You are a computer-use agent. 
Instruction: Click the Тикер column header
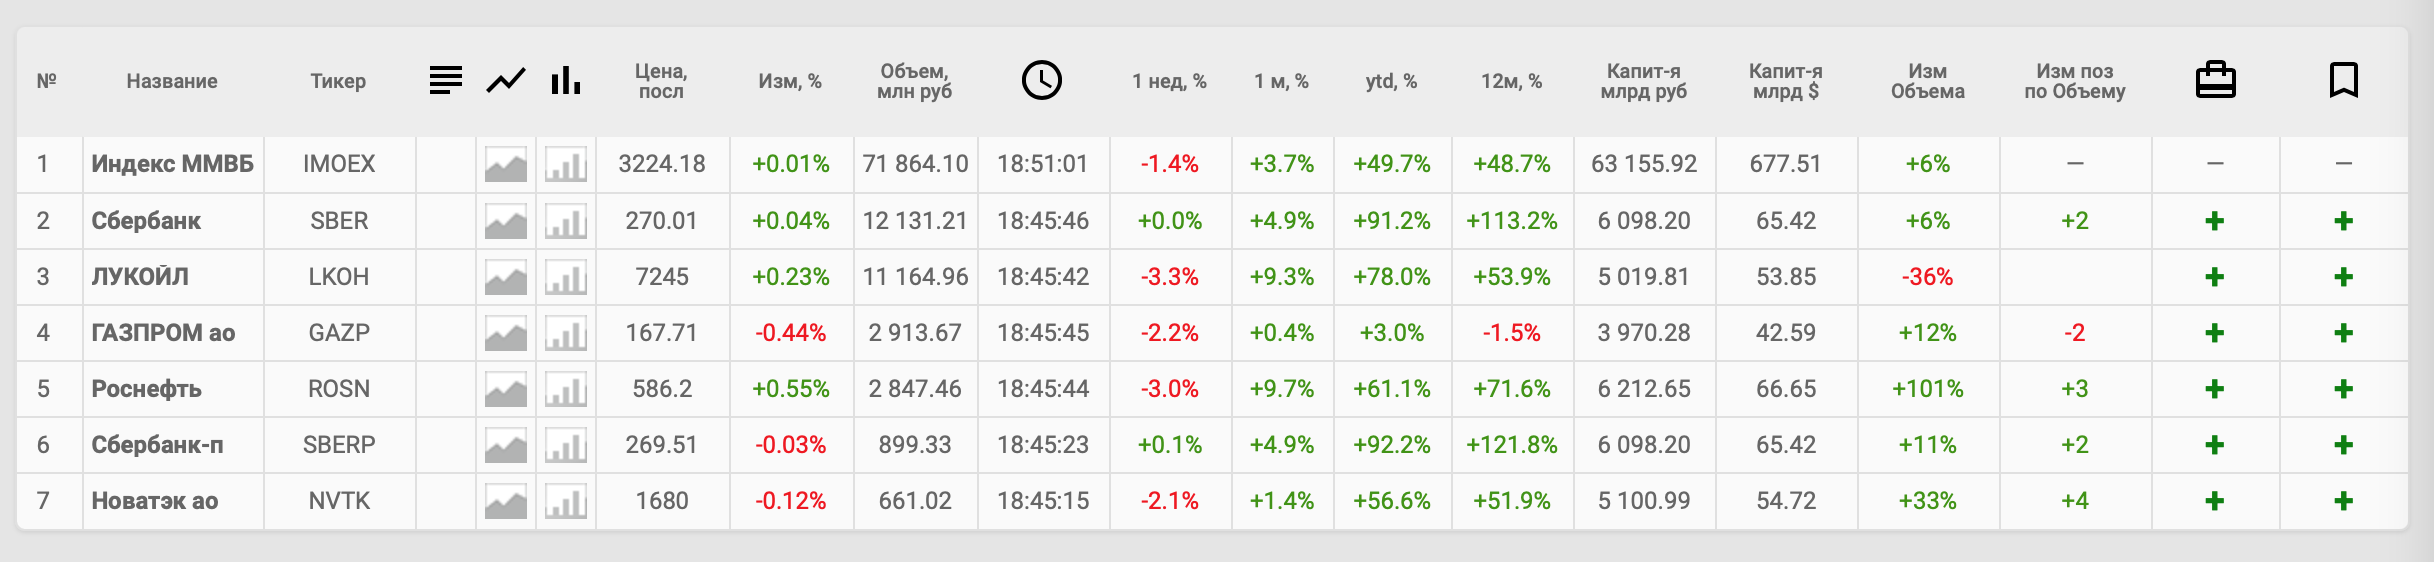[338, 81]
